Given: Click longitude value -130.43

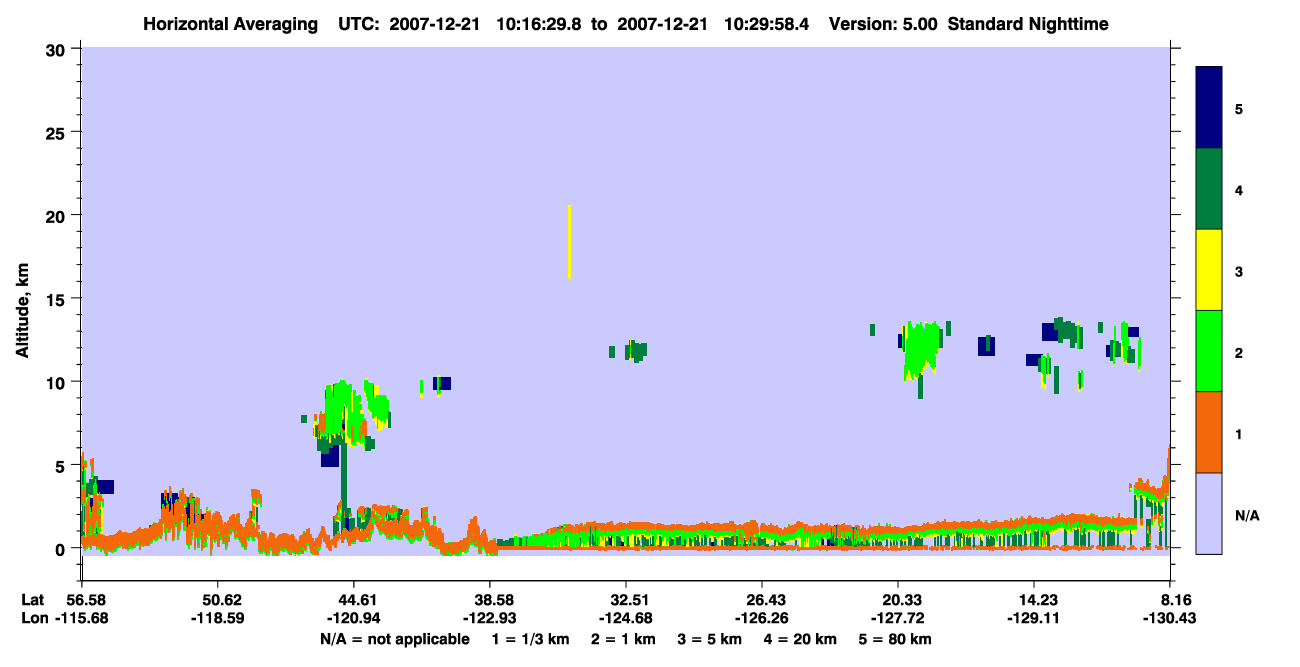Looking at the screenshot, I should [1170, 619].
